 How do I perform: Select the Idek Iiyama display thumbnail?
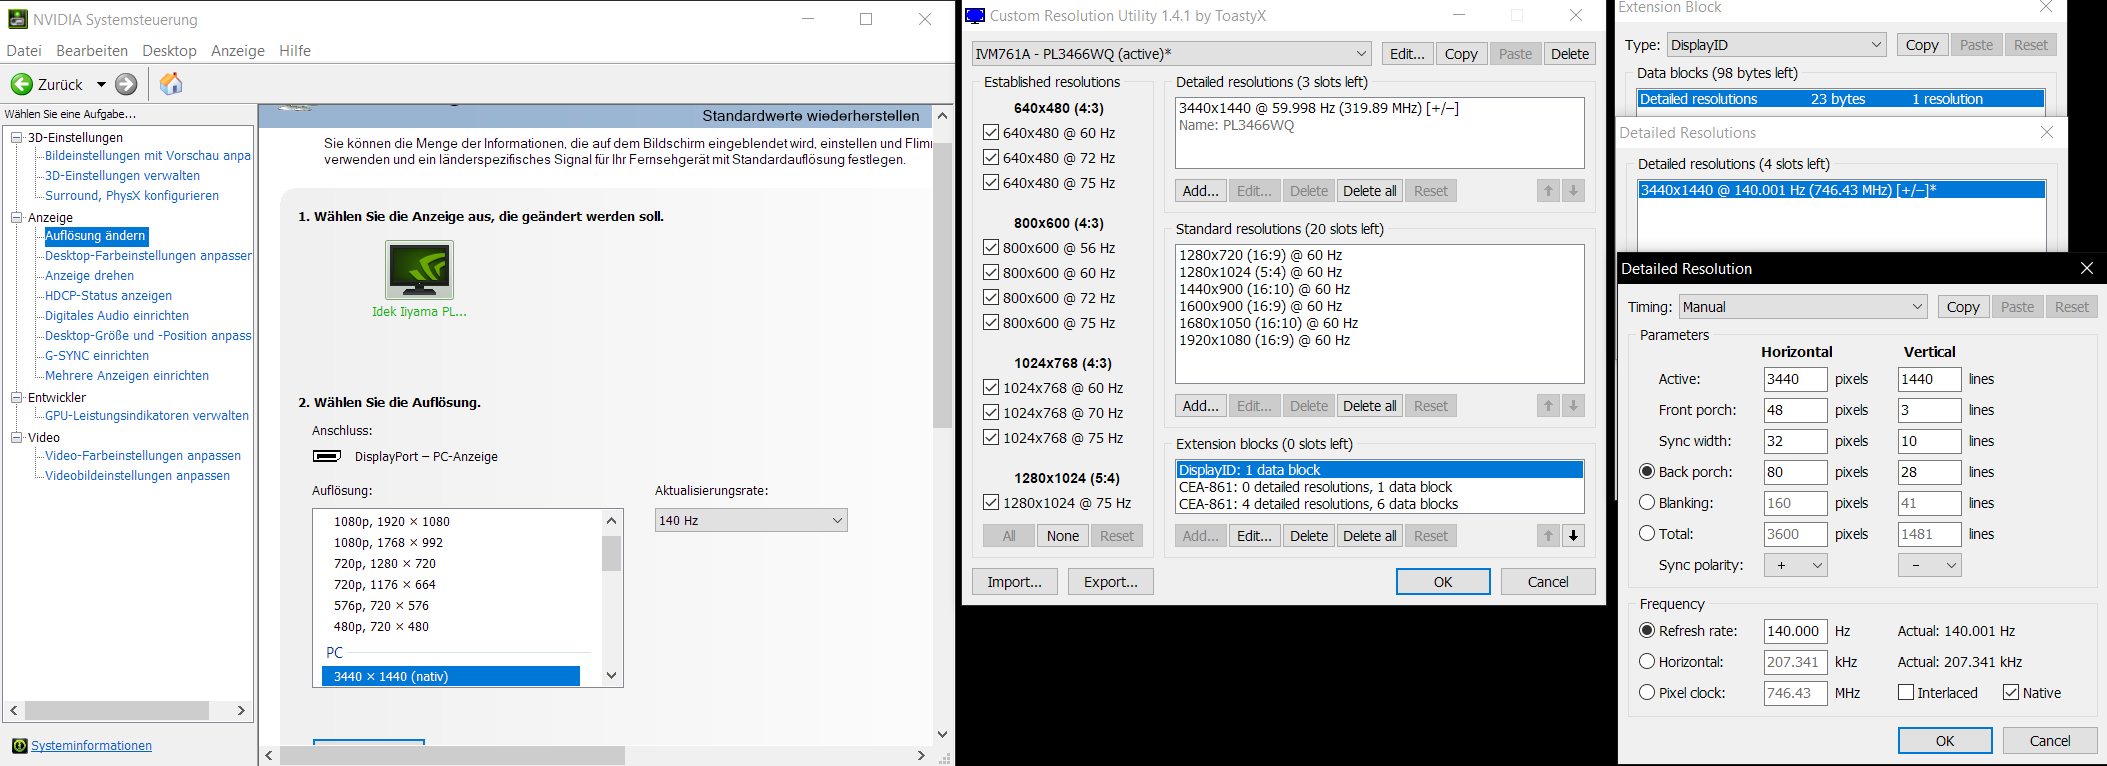(419, 270)
